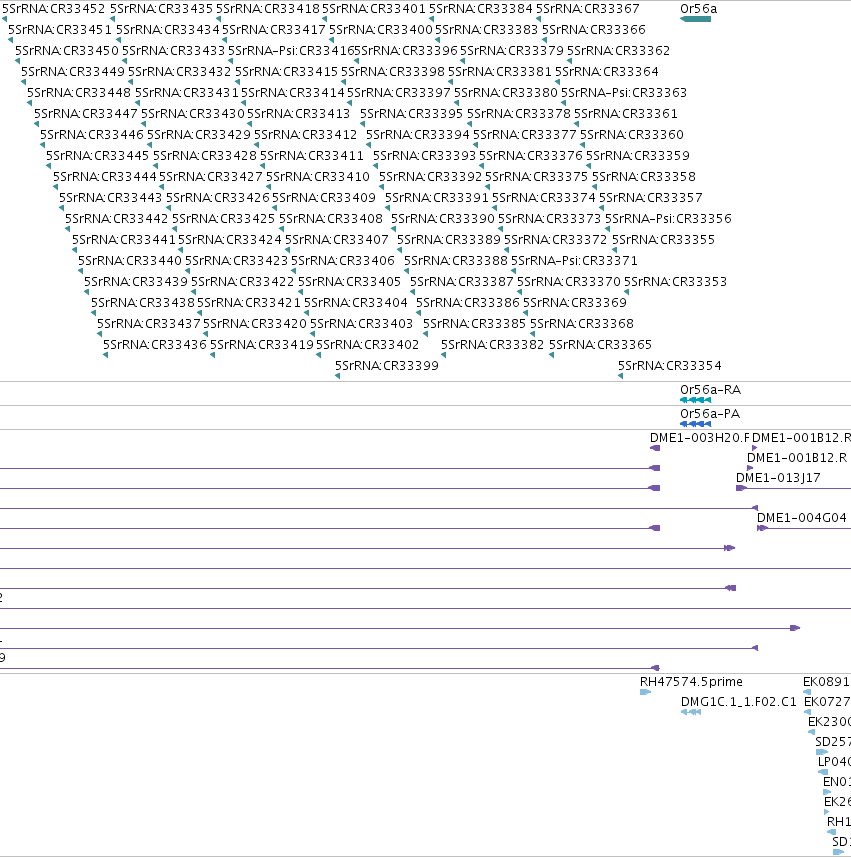
Task: Open the Or56a-RA transcript label
Action: point(711,390)
